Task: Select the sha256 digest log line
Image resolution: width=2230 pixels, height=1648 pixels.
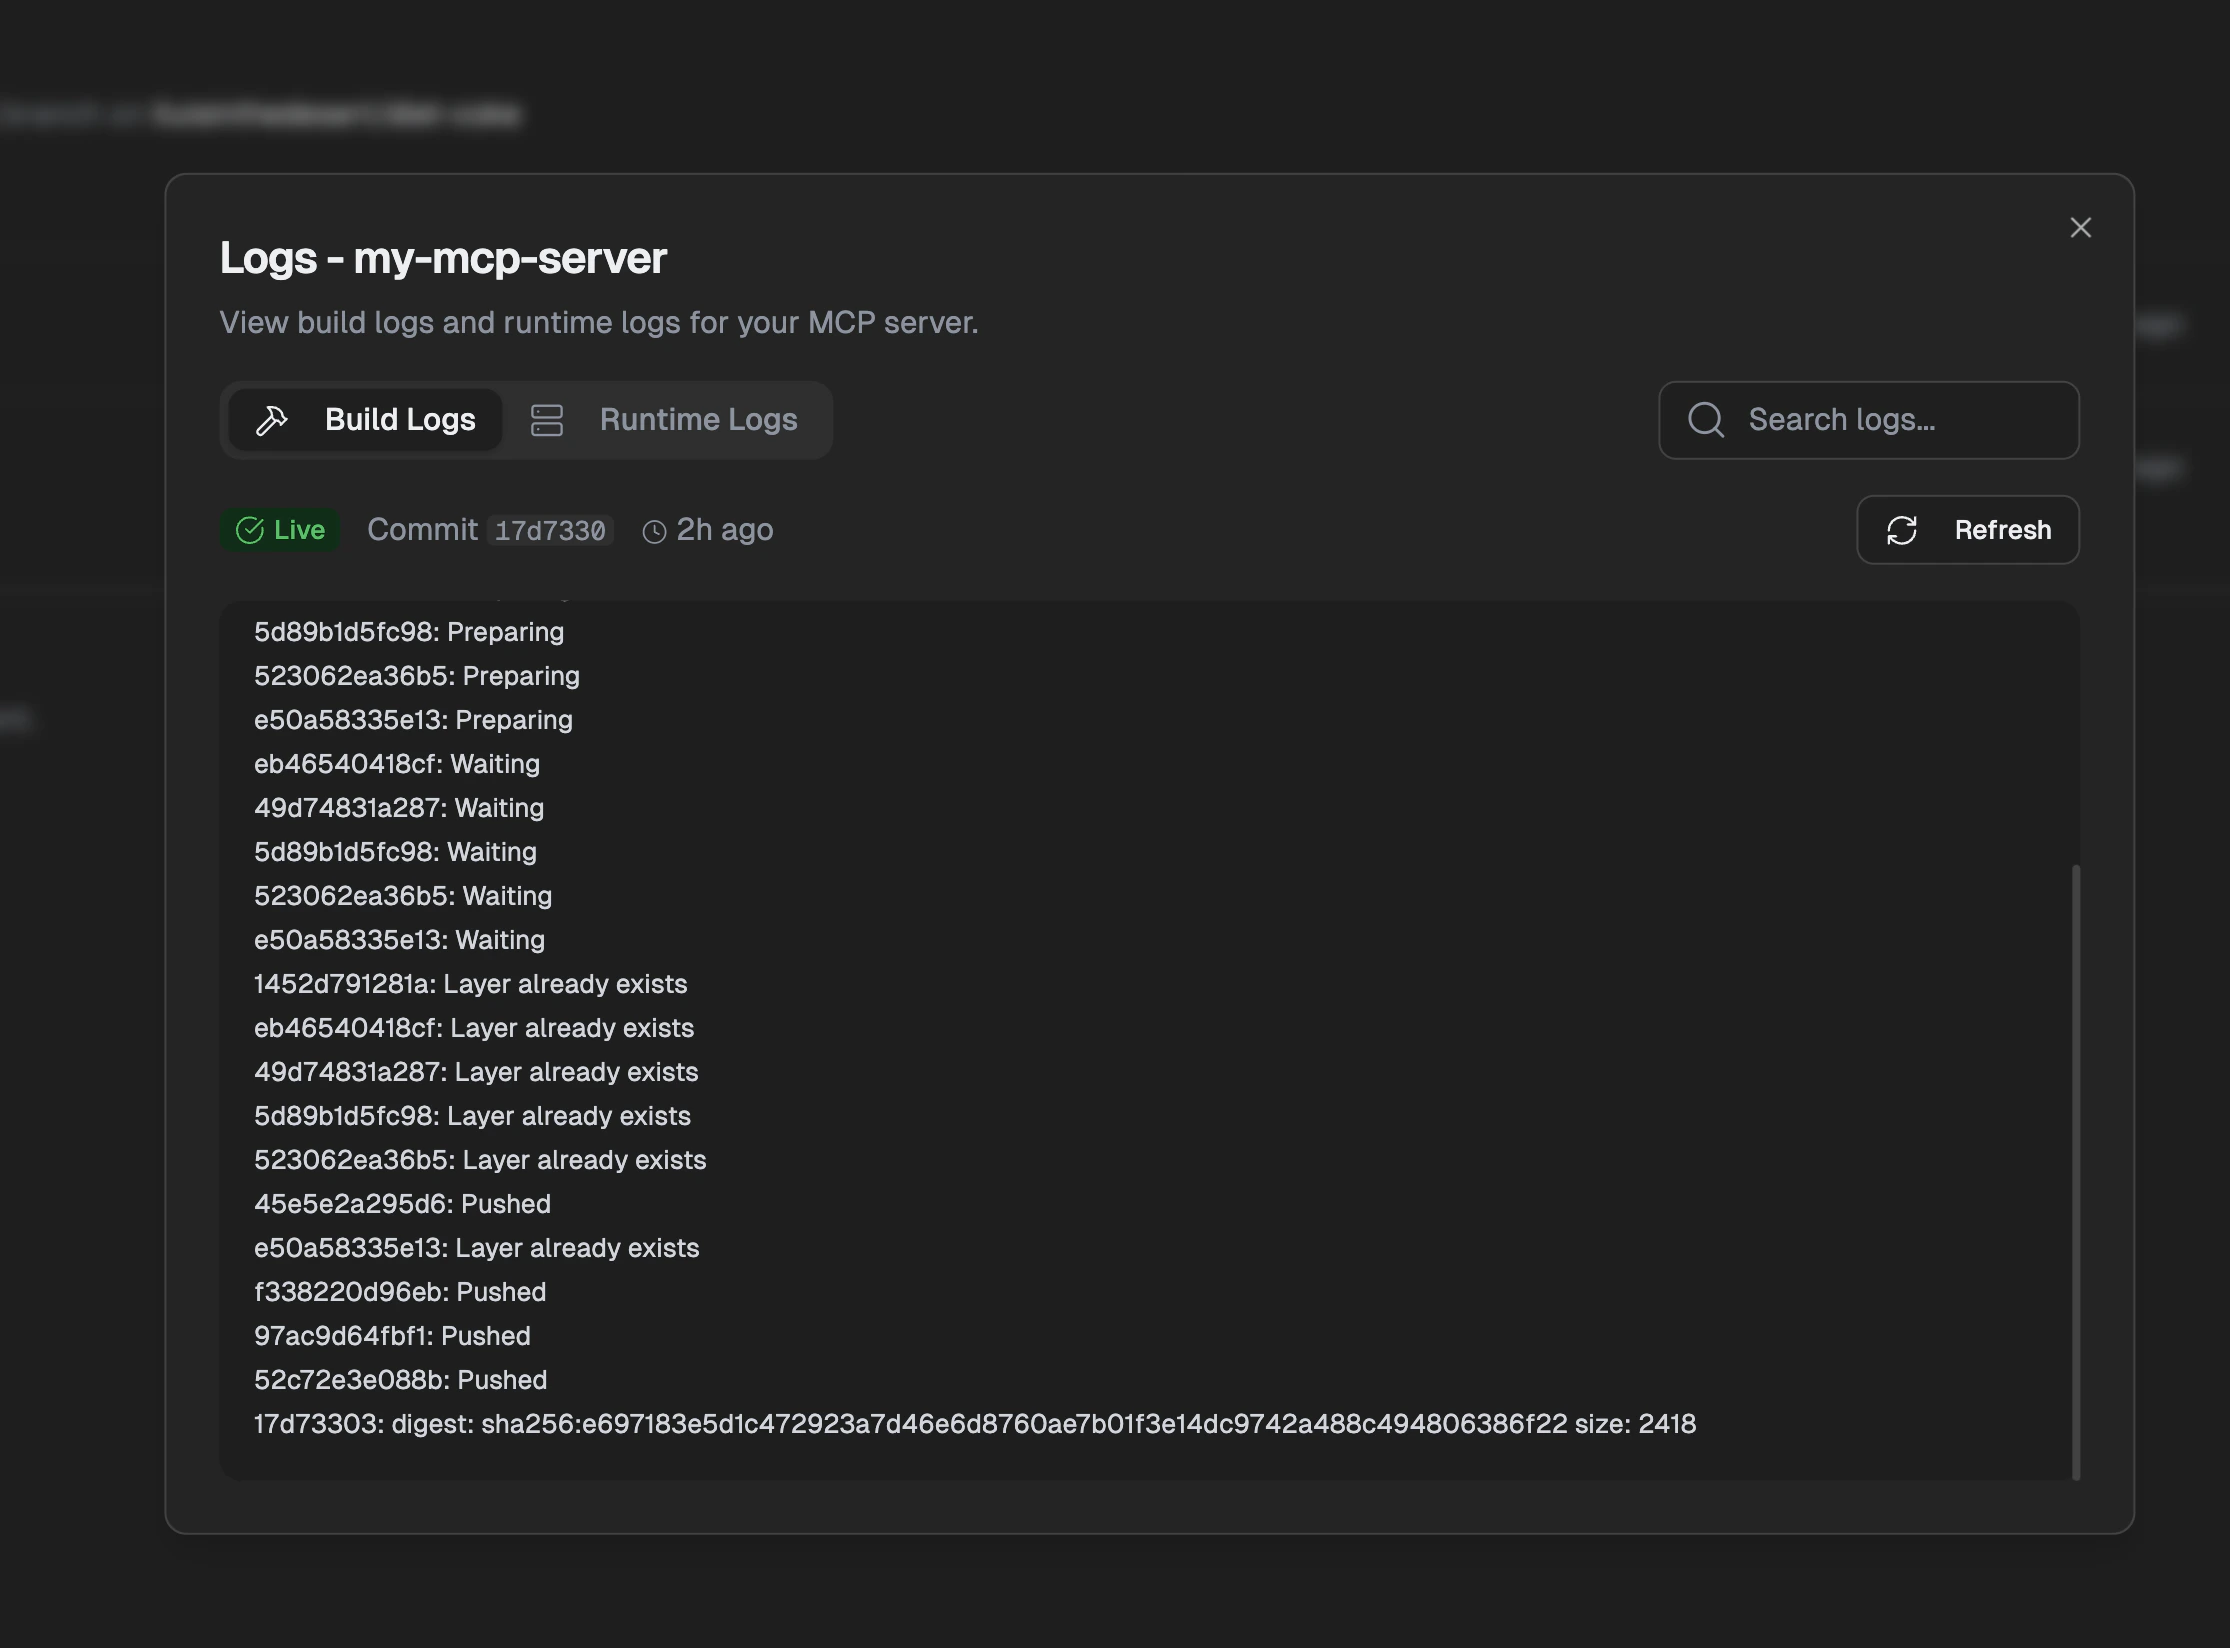Action: (975, 1424)
